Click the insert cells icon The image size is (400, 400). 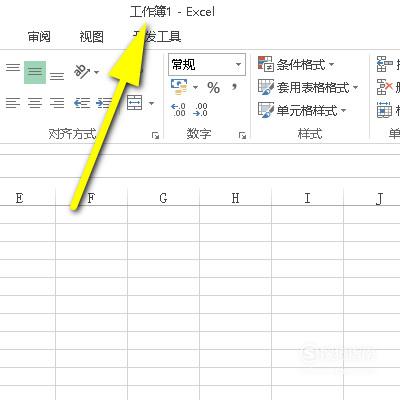[385, 64]
